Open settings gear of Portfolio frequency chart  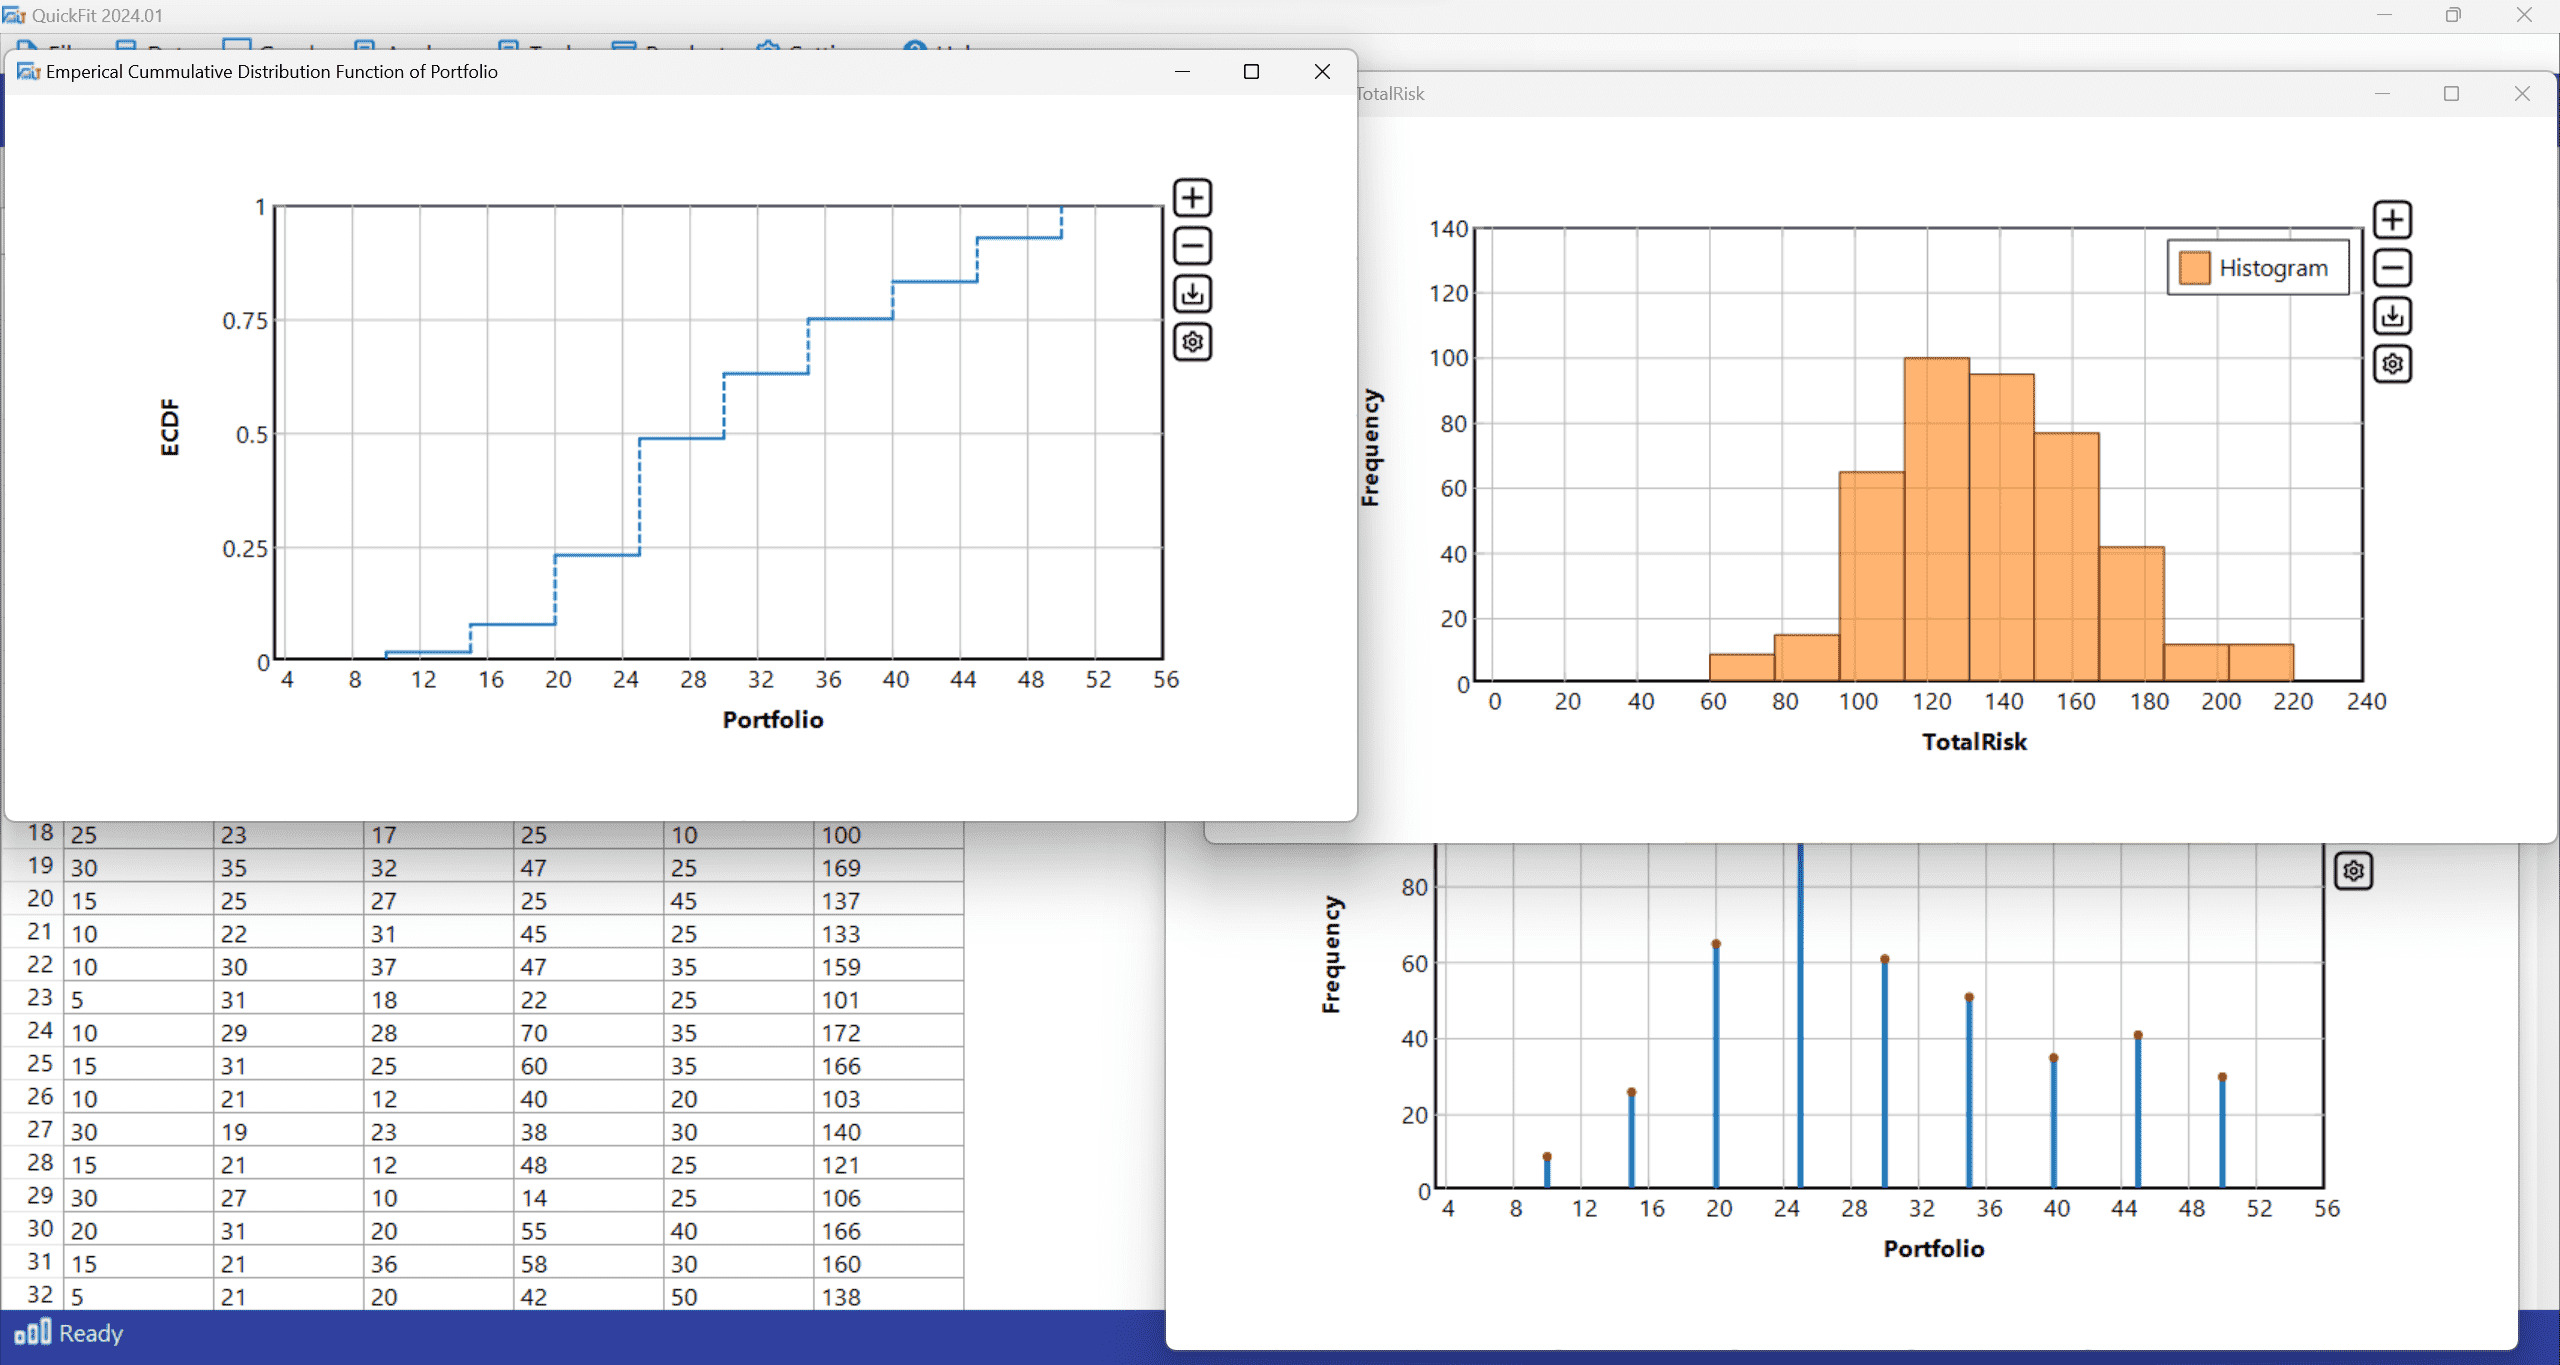[2354, 871]
